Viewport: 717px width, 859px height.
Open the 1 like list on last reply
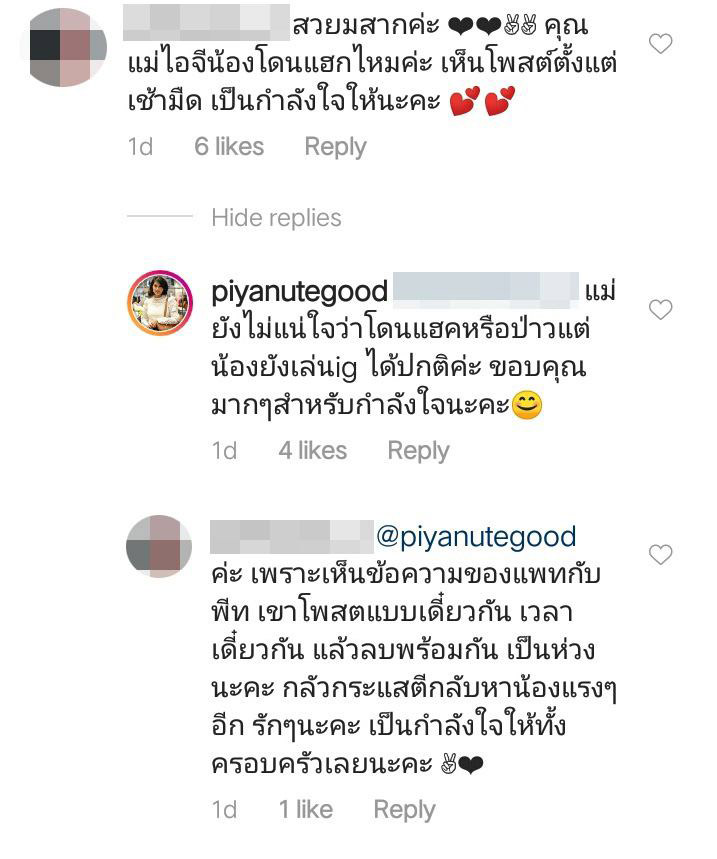pos(306,809)
